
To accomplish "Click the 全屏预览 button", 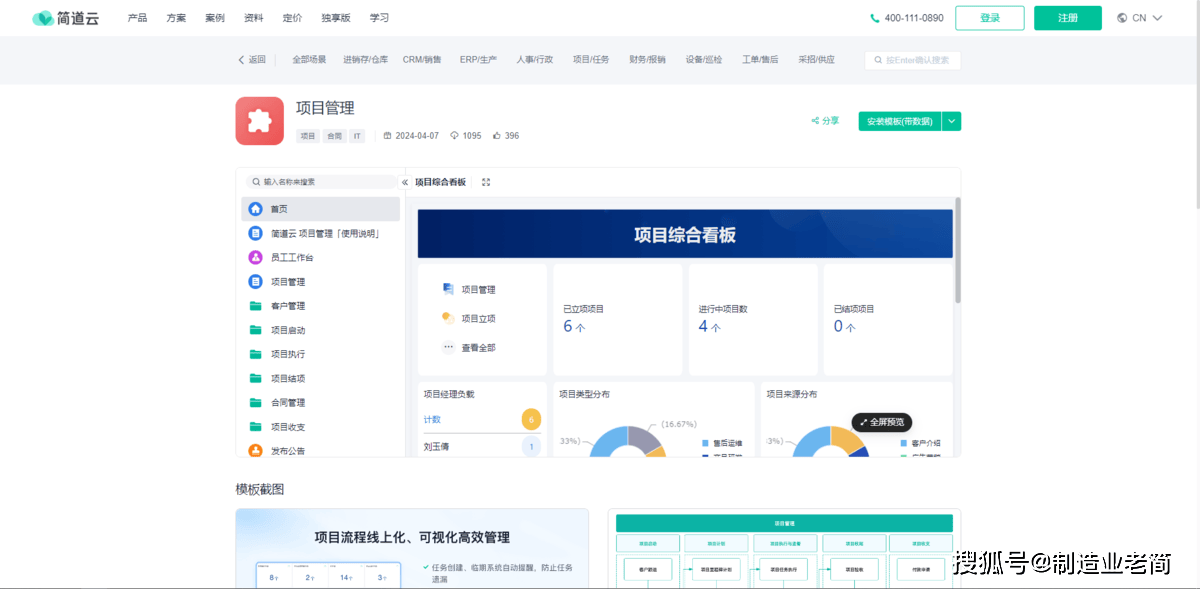I will (x=882, y=422).
